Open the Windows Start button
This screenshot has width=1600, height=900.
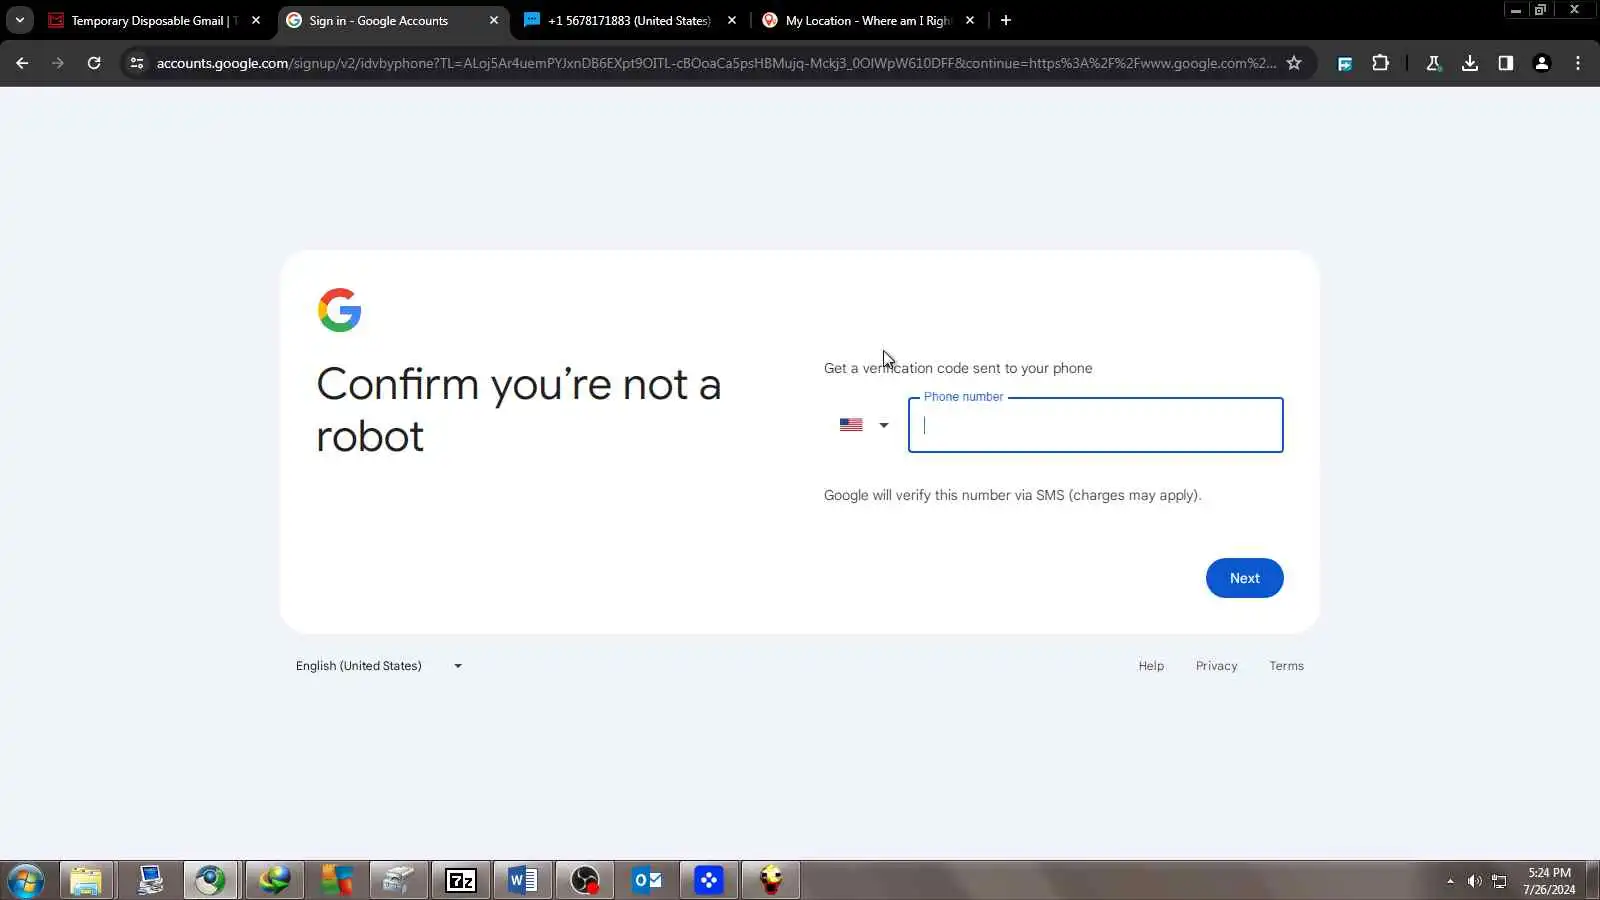(x=25, y=881)
